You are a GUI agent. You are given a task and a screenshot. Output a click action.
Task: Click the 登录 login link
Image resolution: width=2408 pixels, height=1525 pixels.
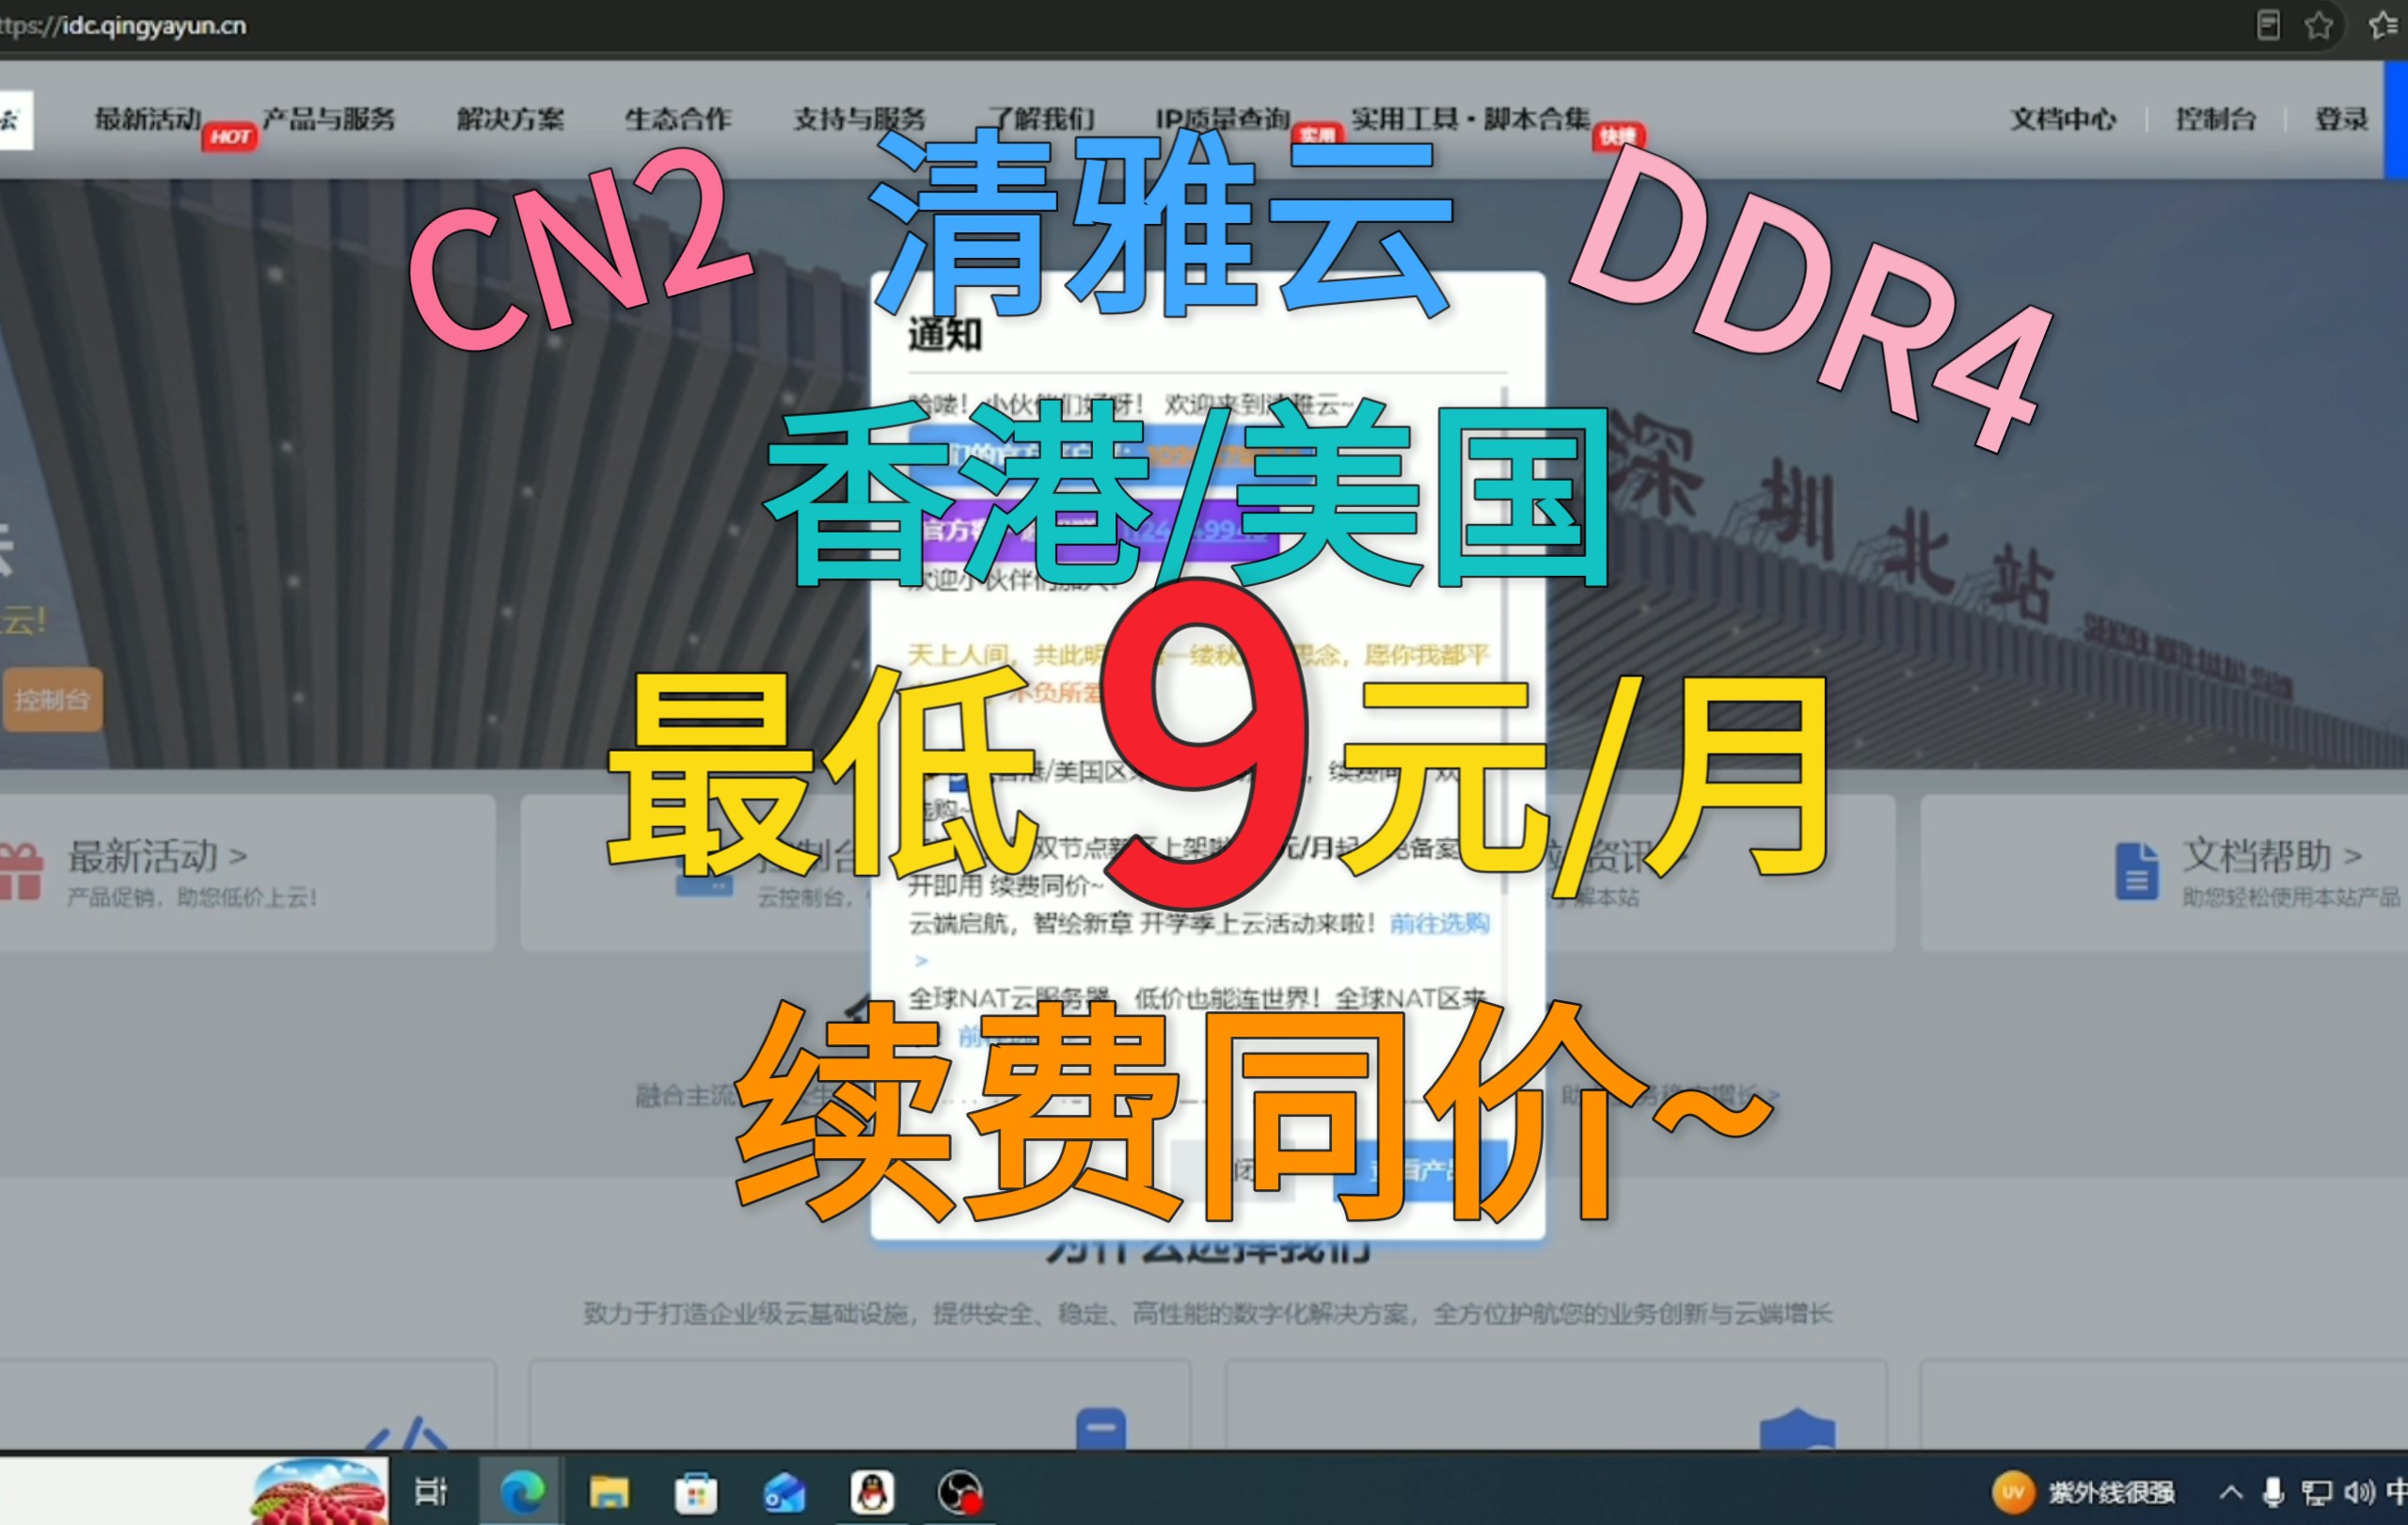pos(2341,119)
